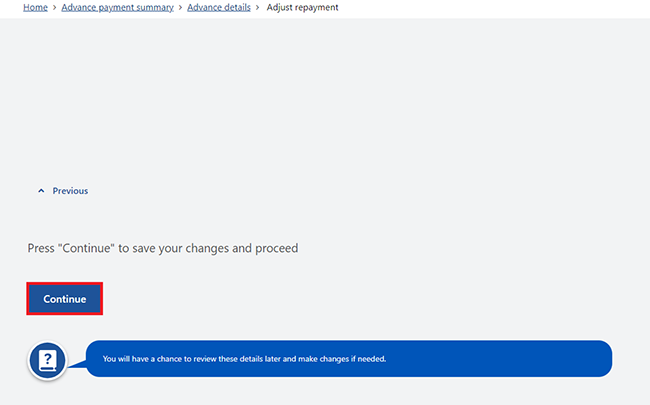Click the chevron after Advance details
650x405 pixels.
[257, 7]
